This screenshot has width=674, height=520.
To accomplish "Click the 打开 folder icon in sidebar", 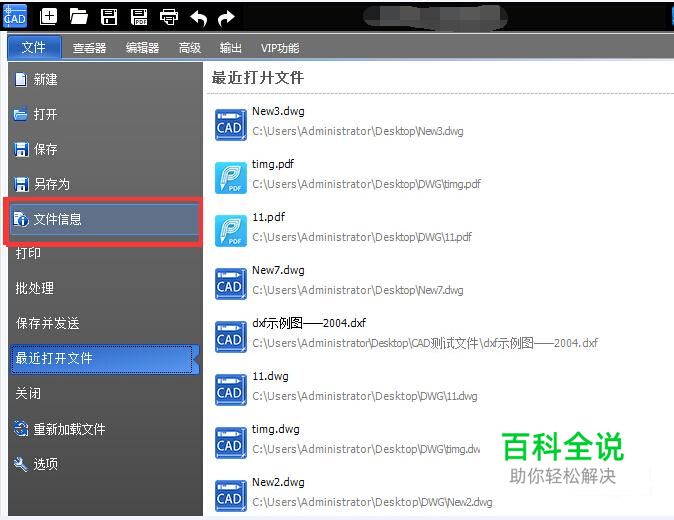I will (x=20, y=115).
